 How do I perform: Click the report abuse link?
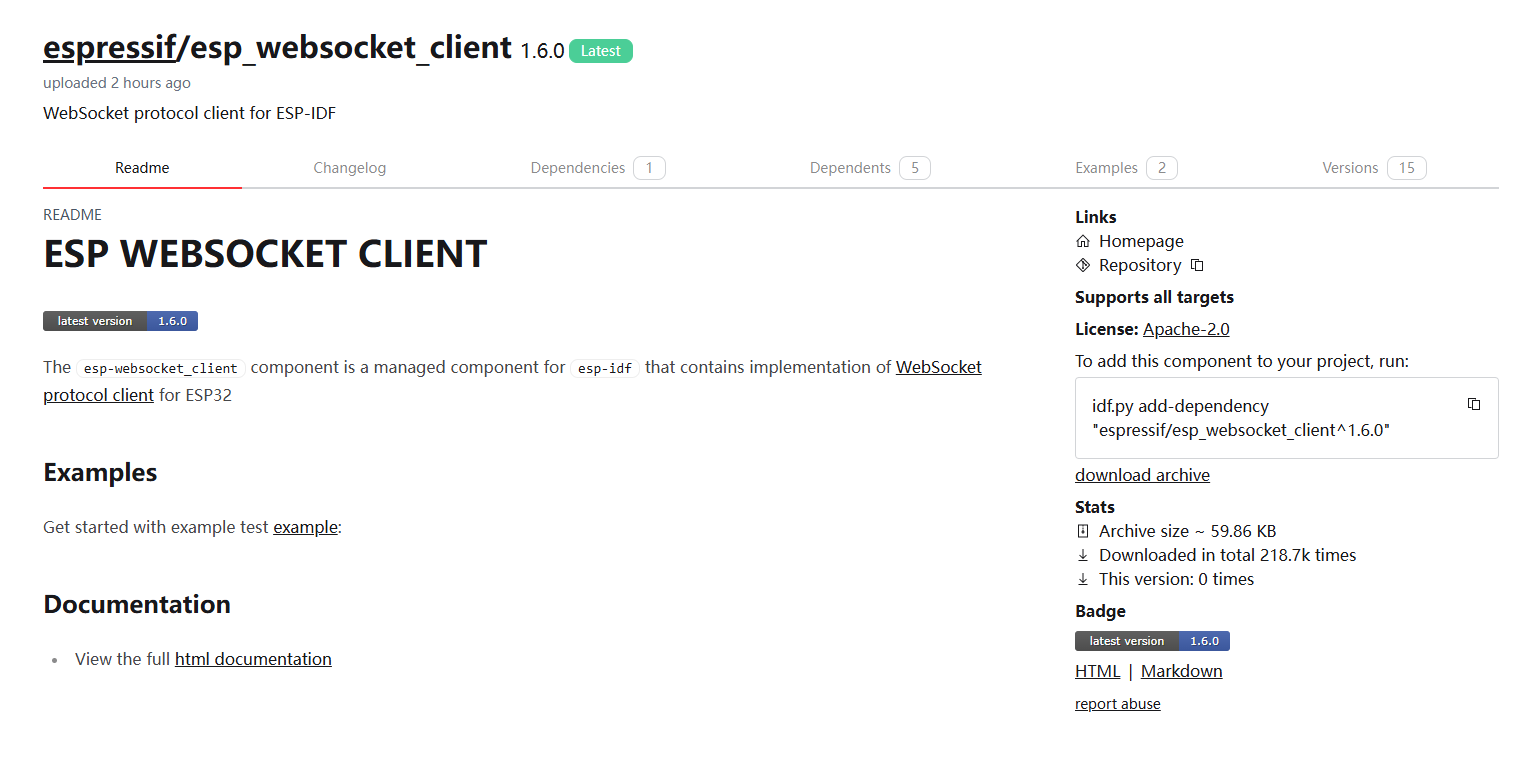pyautogui.click(x=1117, y=704)
